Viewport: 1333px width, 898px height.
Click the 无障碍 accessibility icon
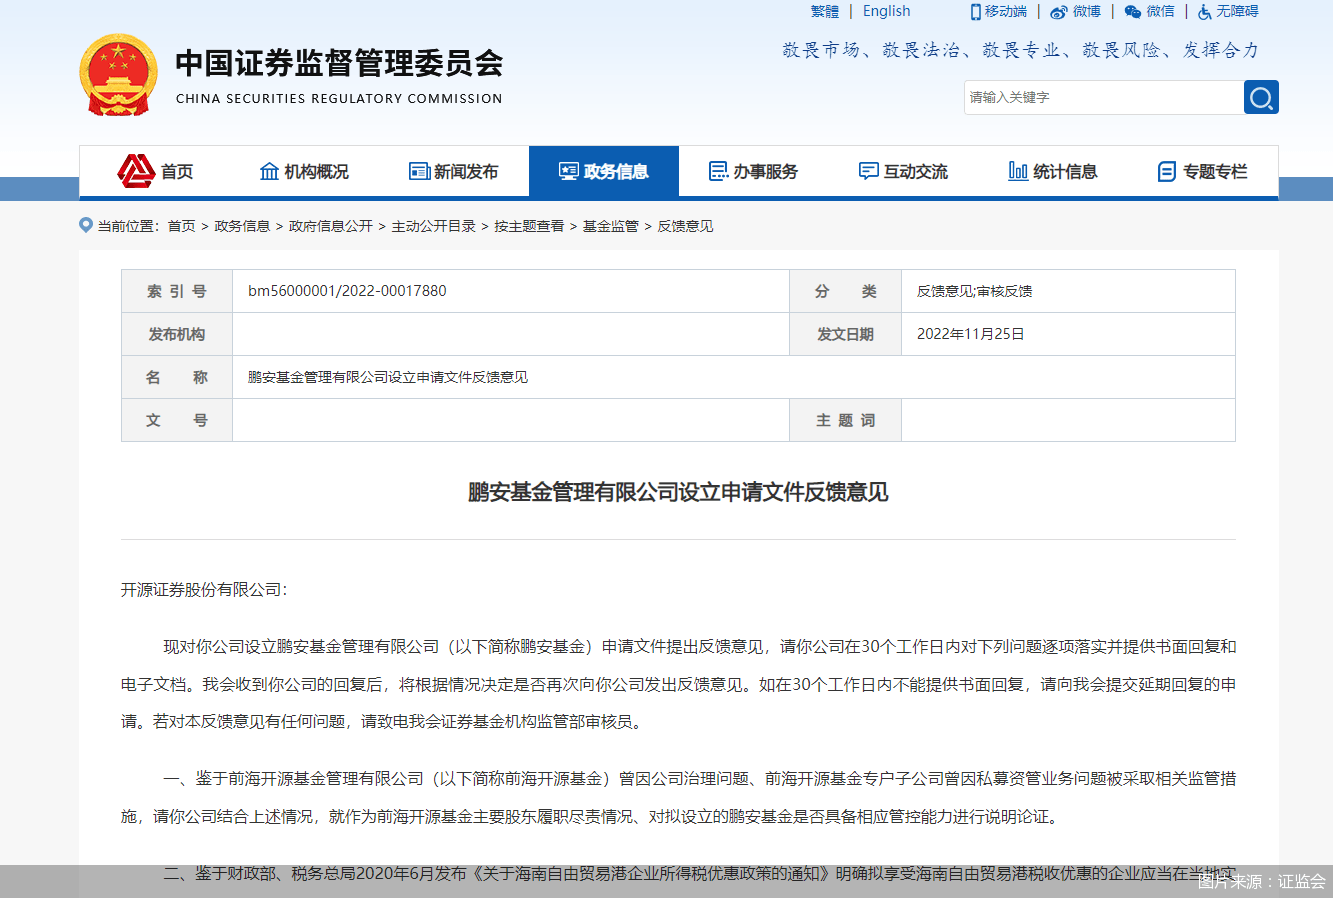[1205, 12]
